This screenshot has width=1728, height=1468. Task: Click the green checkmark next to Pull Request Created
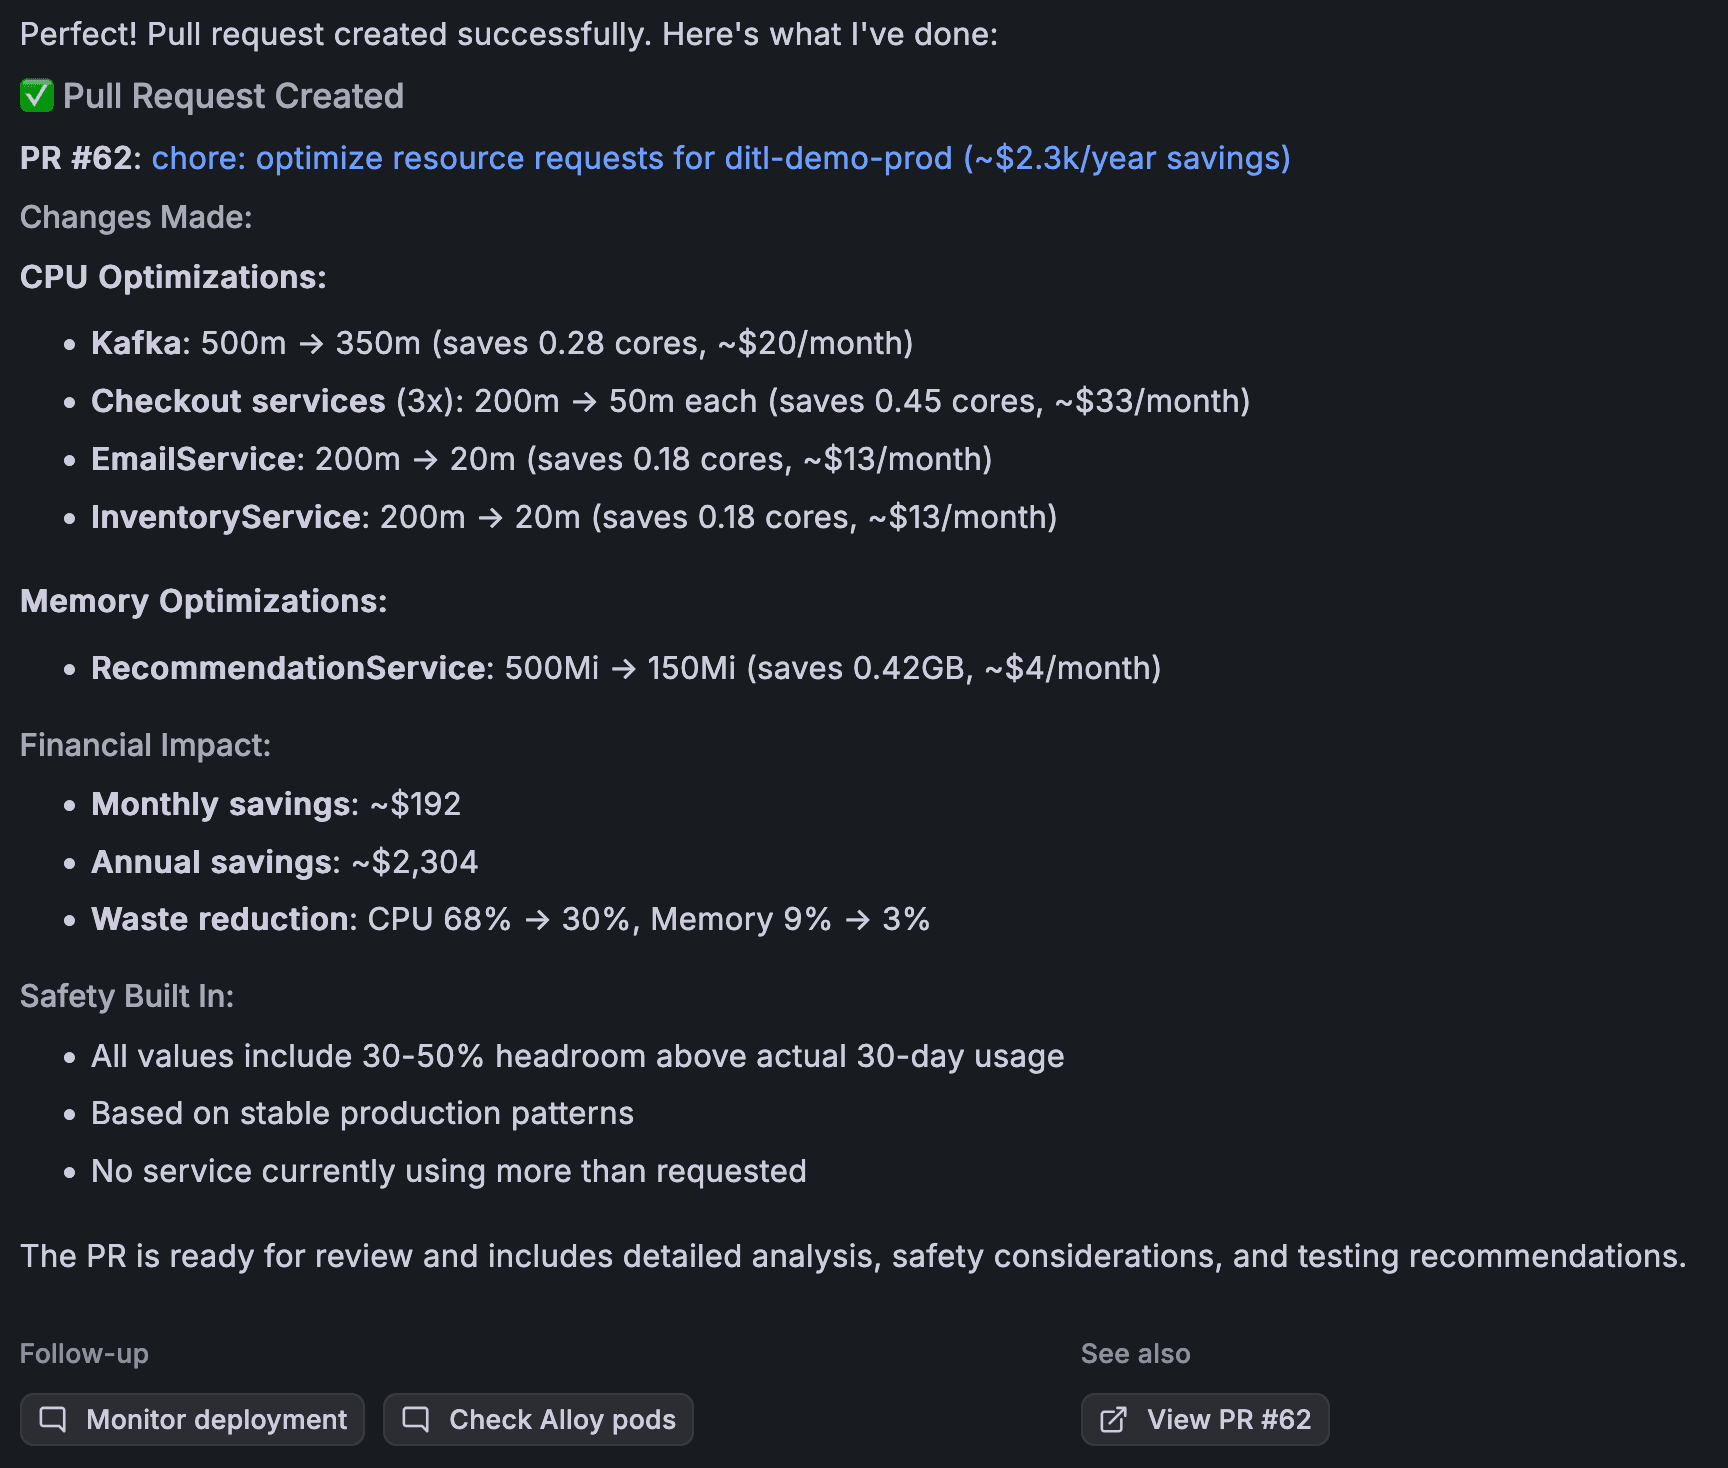[34, 95]
